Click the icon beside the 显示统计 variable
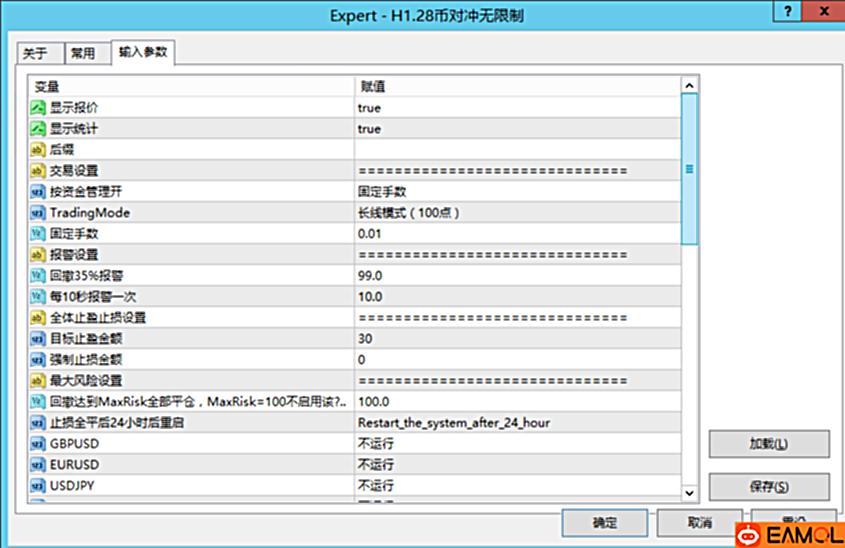The width and height of the screenshot is (845, 548). click(x=37, y=129)
